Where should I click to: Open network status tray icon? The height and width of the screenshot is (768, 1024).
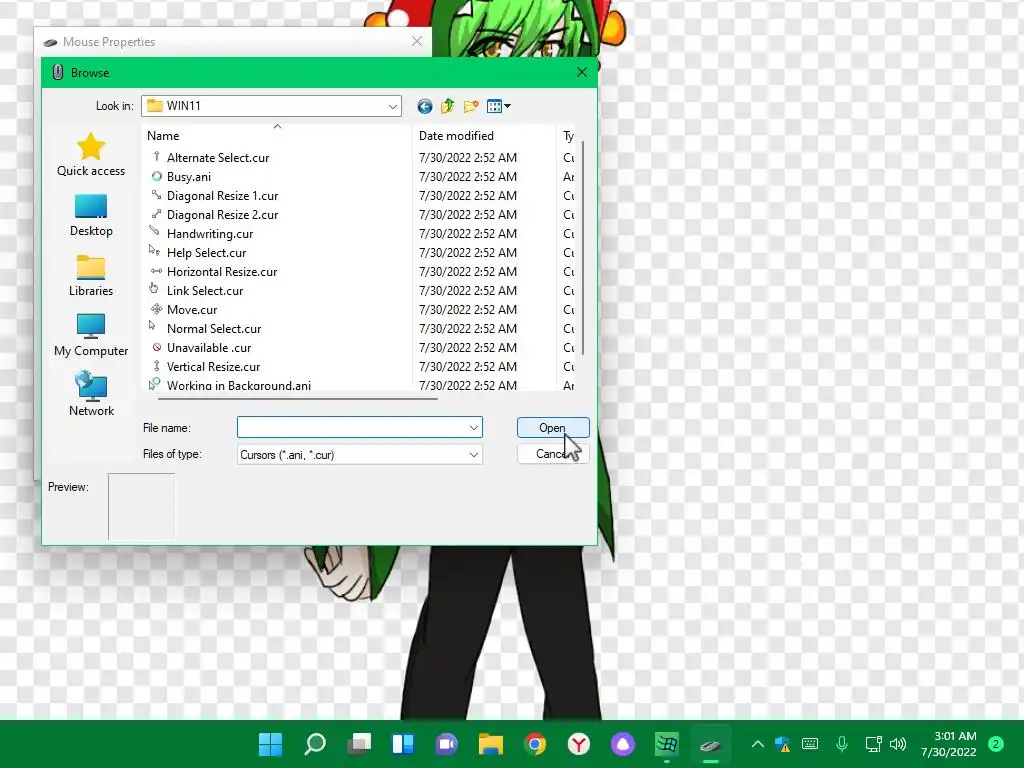click(x=873, y=744)
